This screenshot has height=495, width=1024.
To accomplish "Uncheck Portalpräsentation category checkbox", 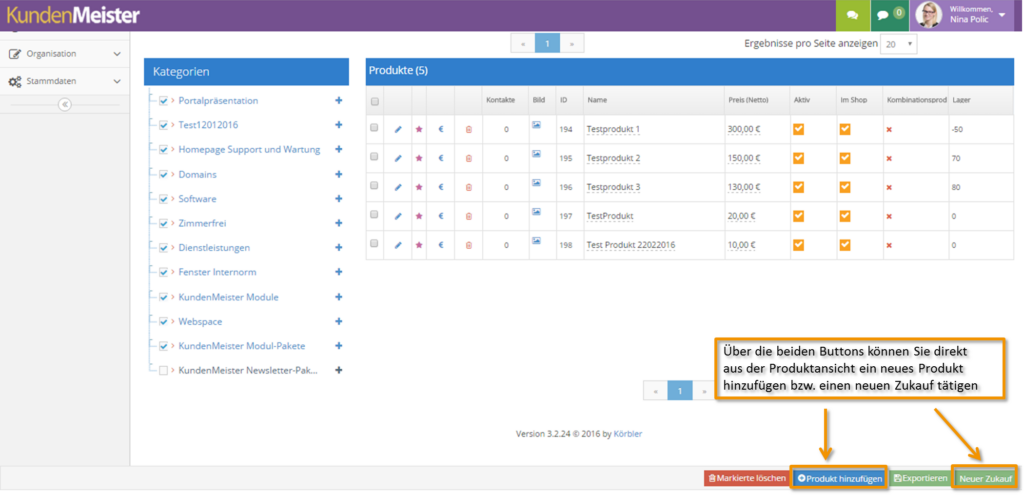I will tap(164, 101).
